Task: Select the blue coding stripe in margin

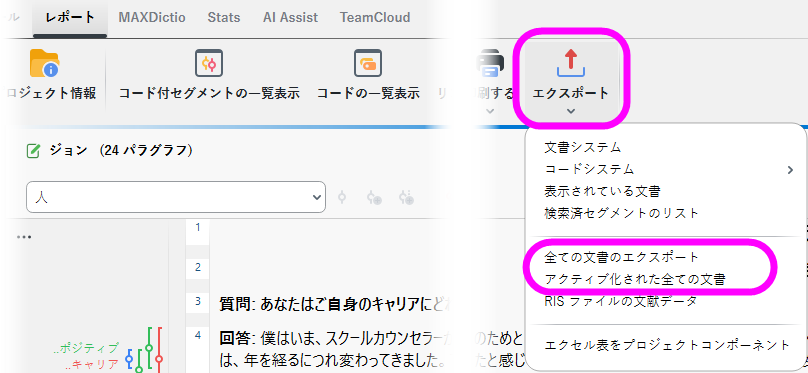Action: (x=129, y=359)
